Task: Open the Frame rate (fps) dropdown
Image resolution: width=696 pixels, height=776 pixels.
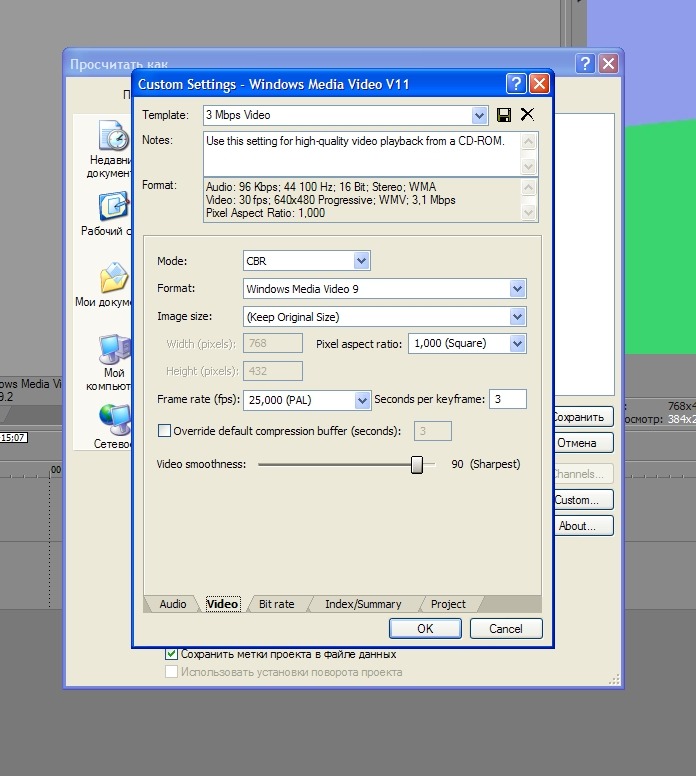Action: point(362,400)
